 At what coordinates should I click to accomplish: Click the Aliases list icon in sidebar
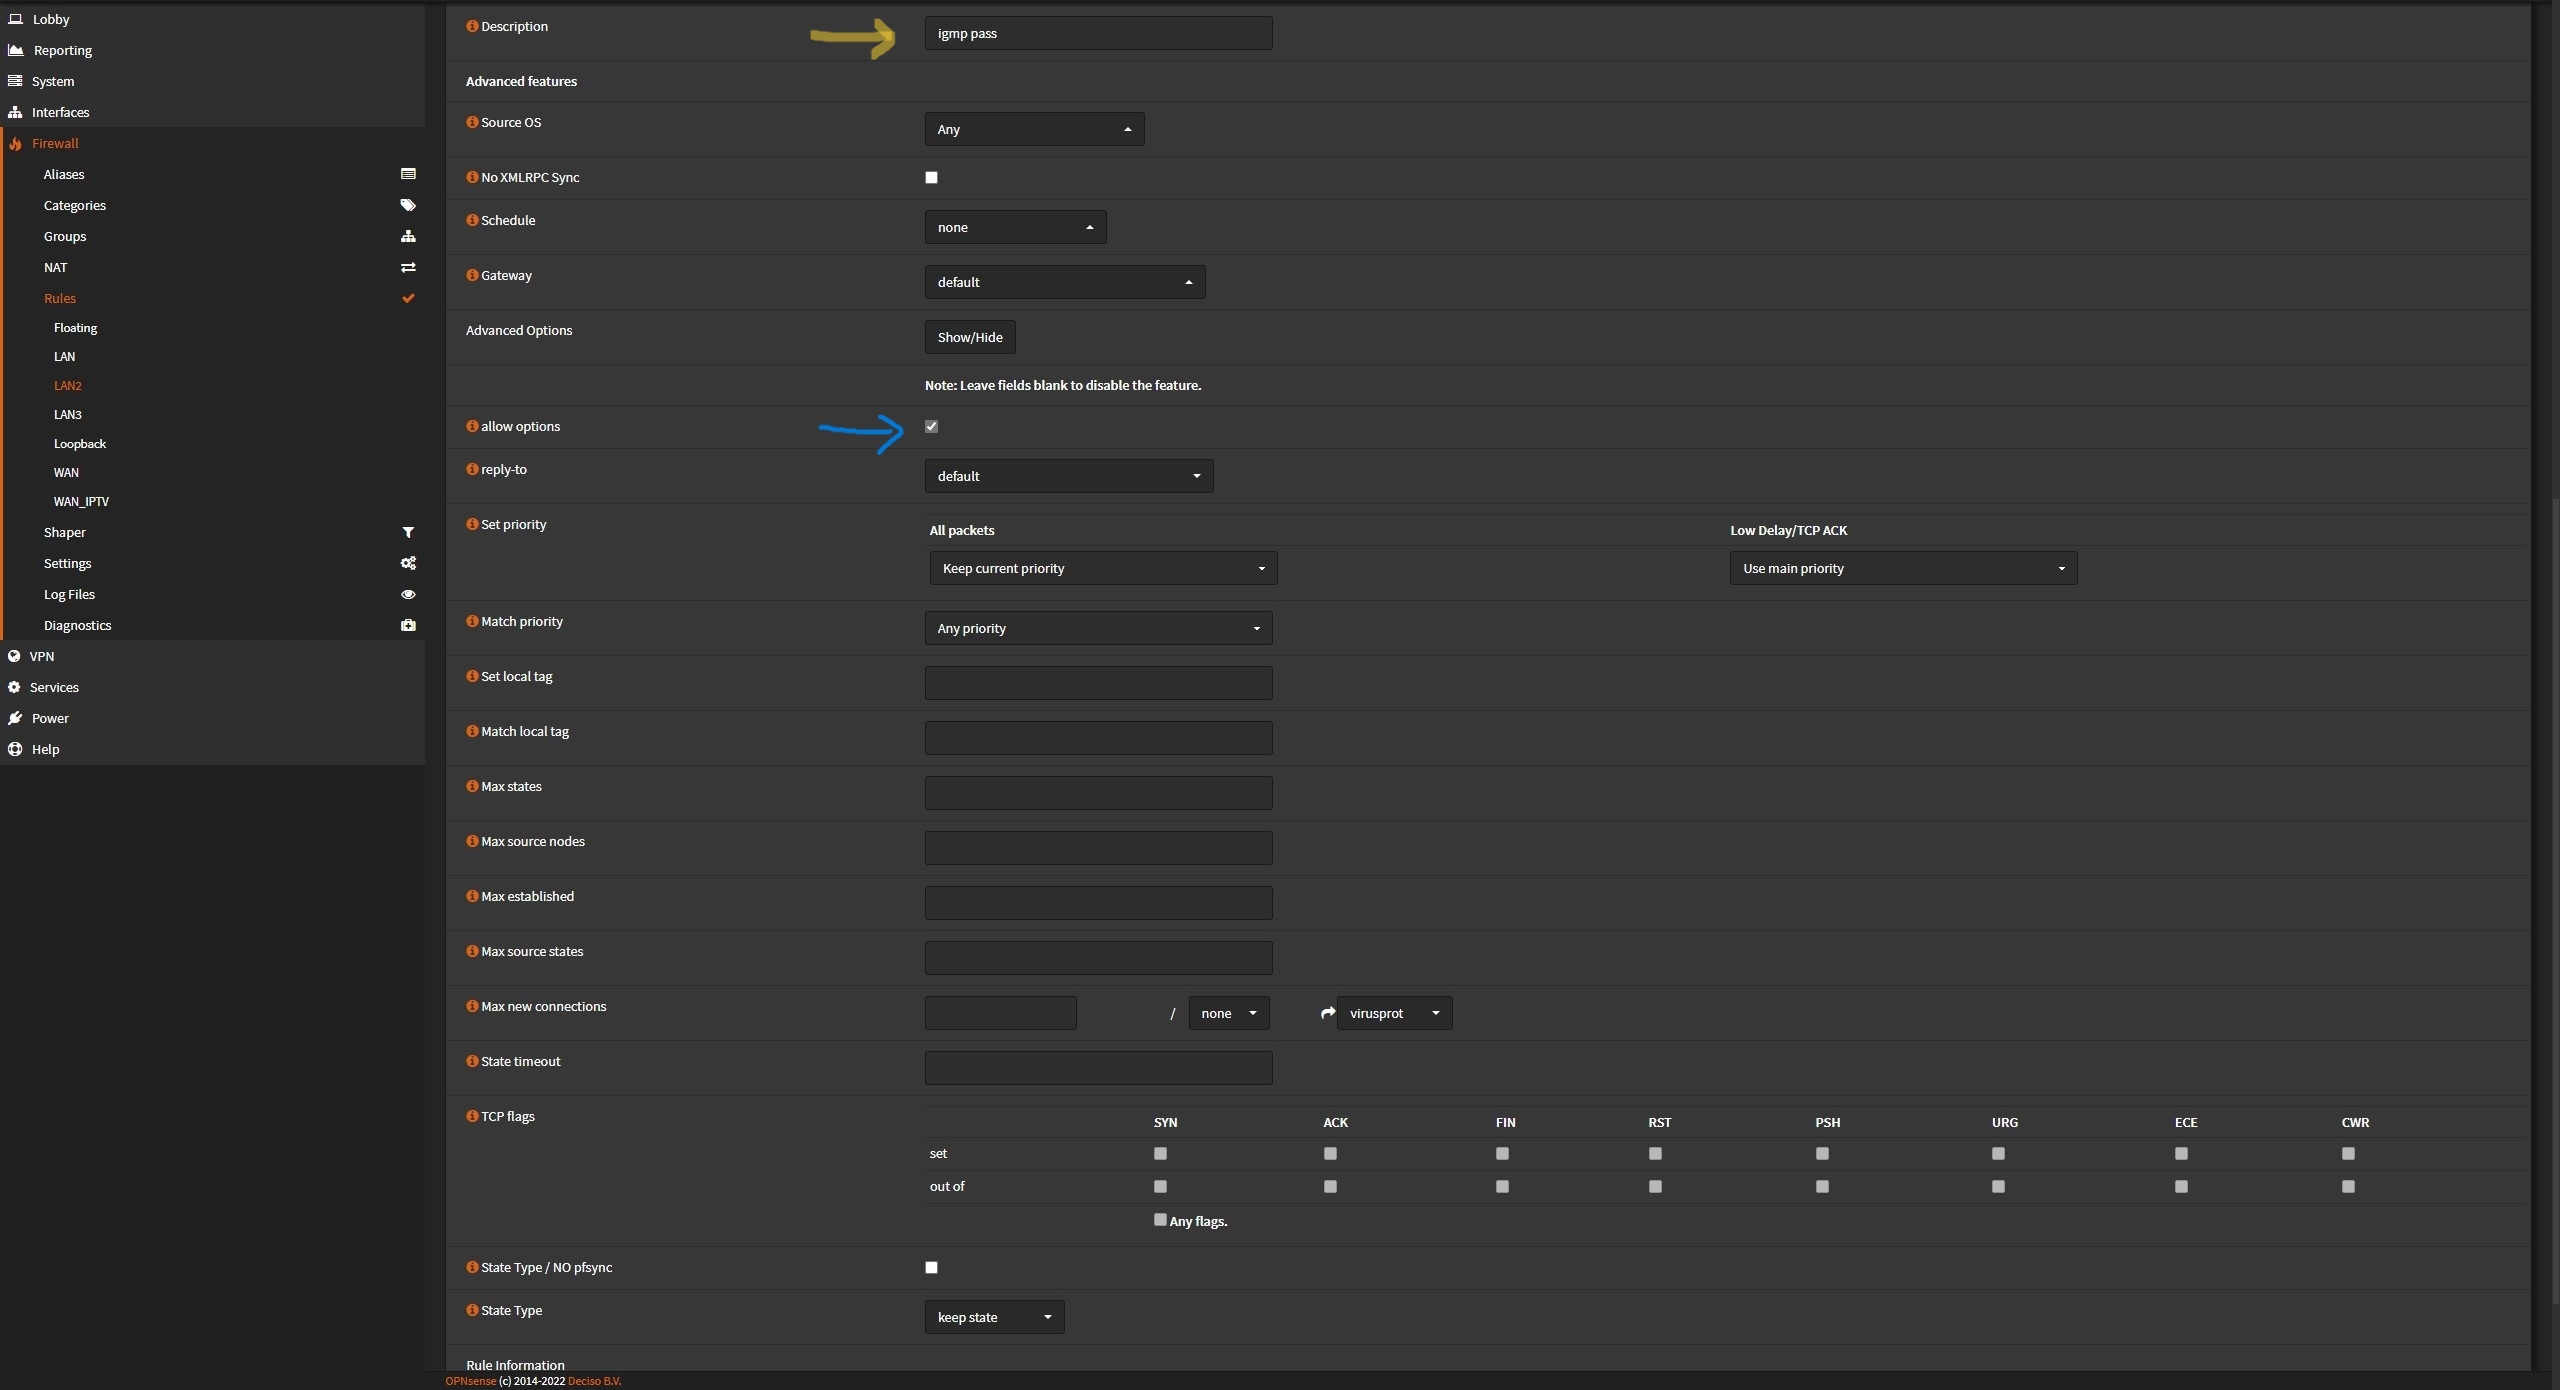(408, 174)
